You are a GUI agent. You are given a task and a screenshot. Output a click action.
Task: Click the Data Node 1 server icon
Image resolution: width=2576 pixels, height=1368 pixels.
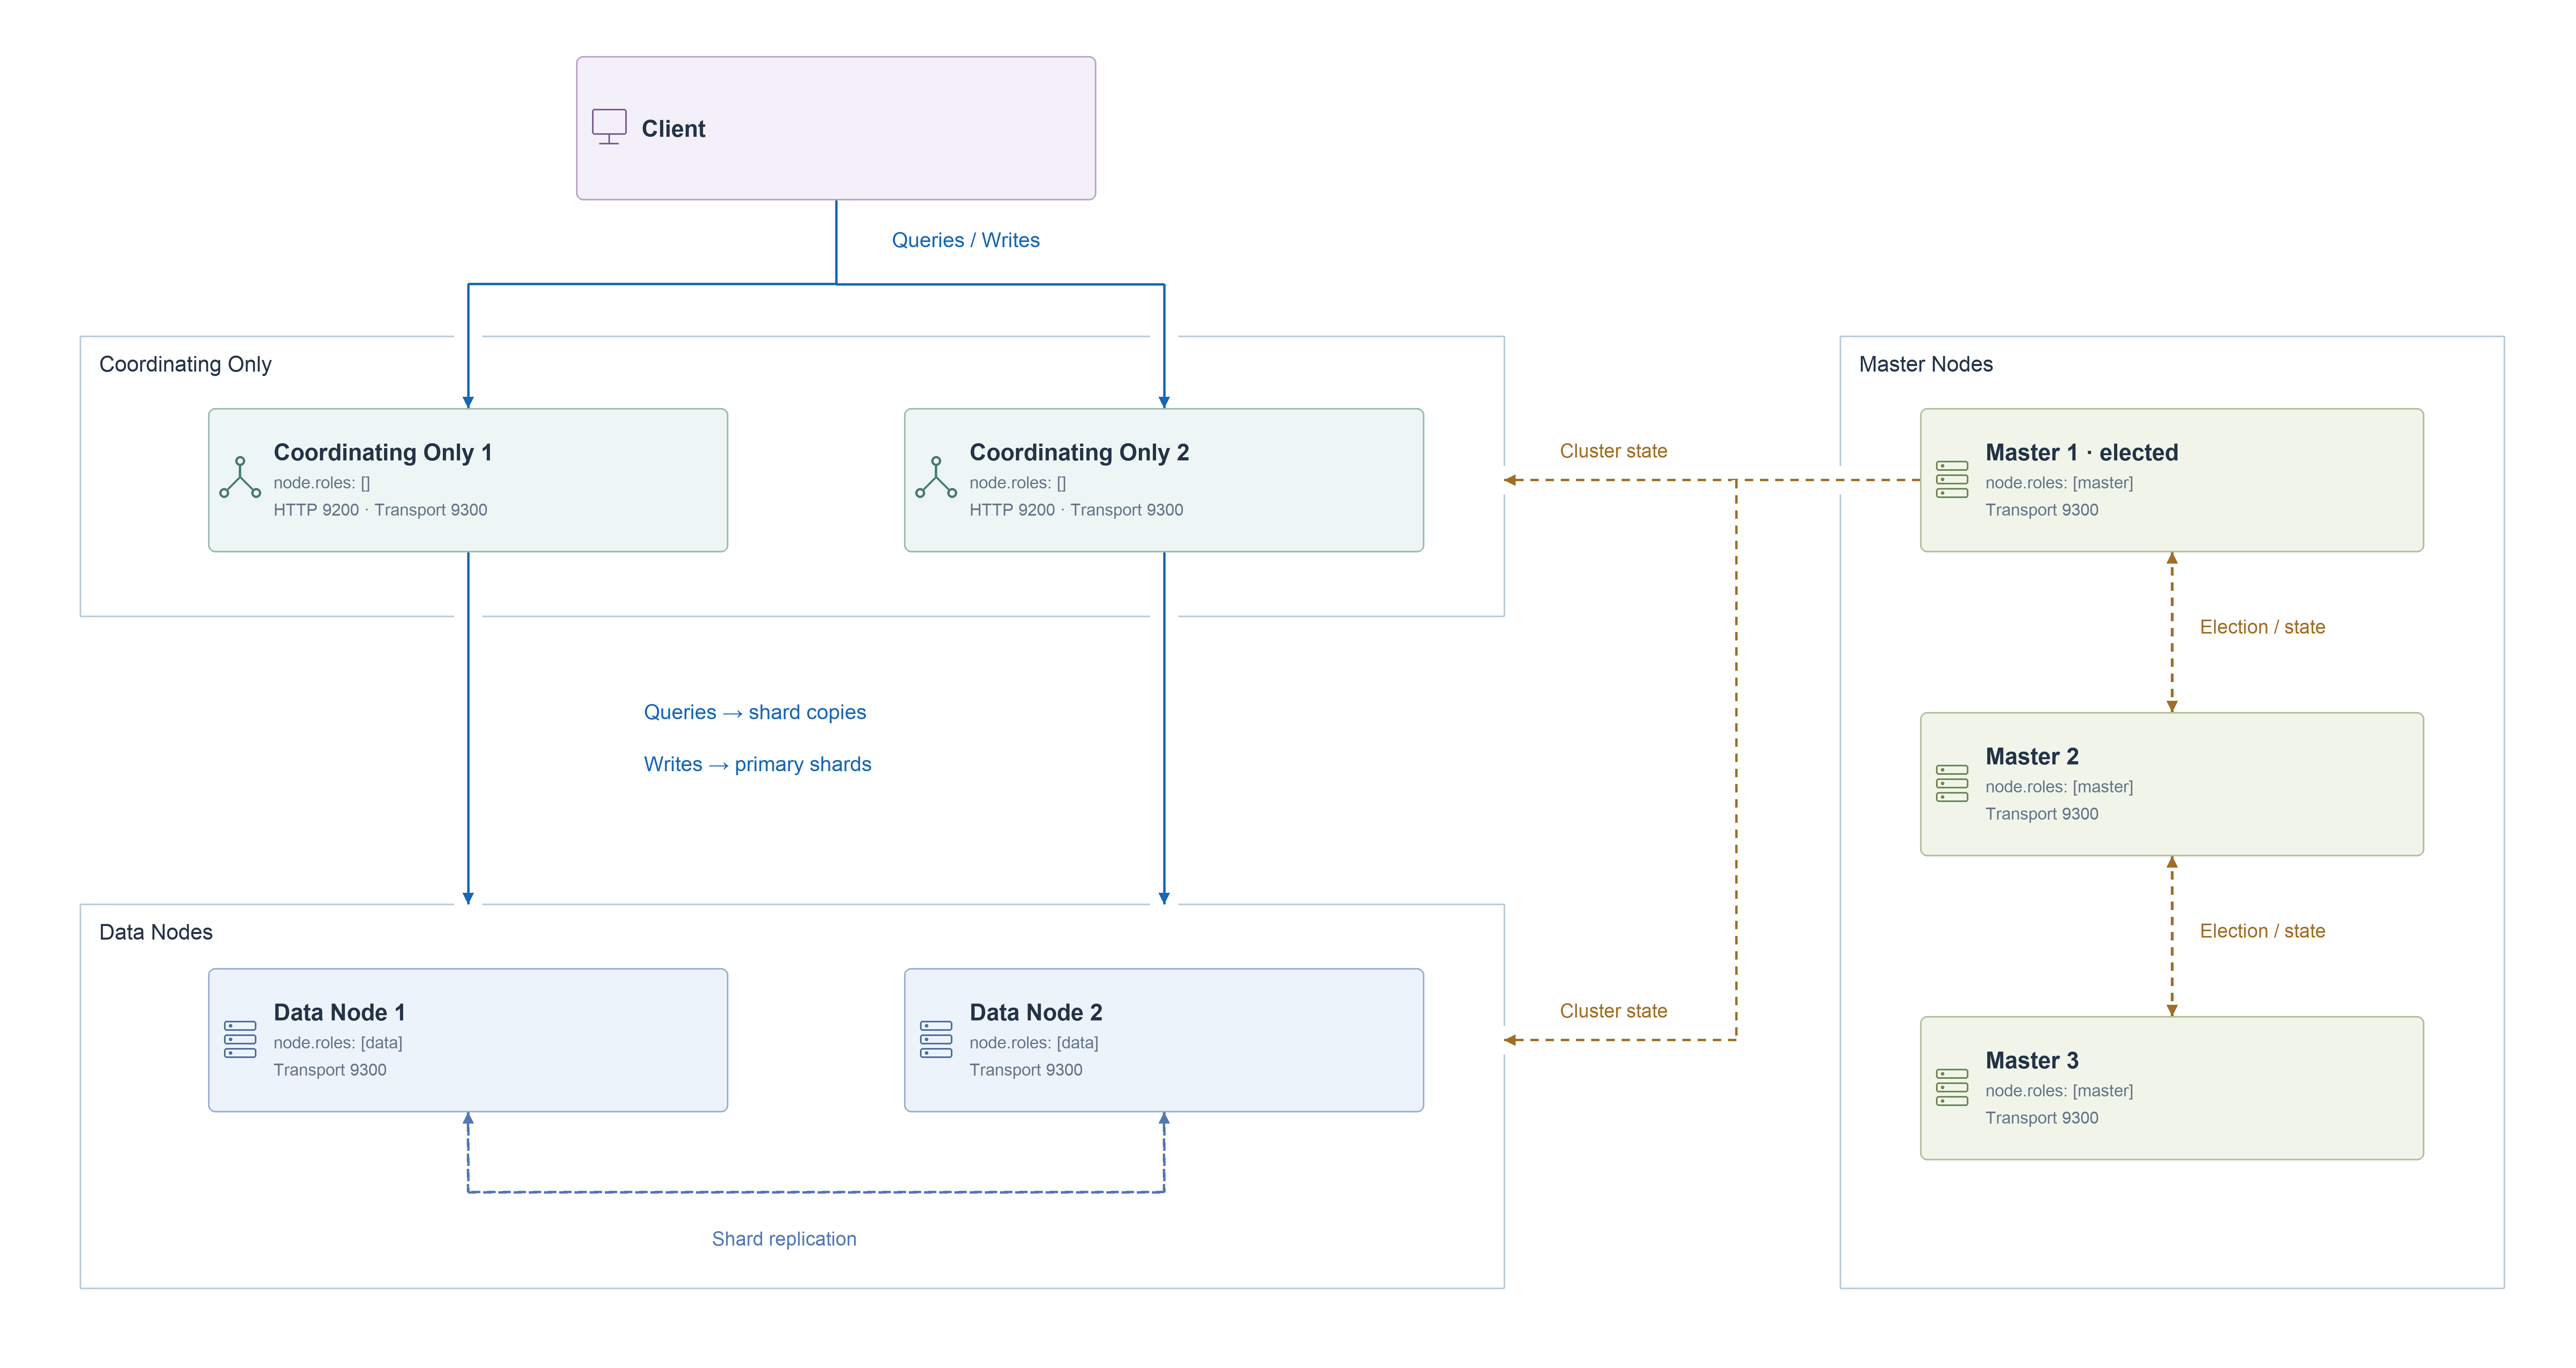click(x=240, y=1039)
